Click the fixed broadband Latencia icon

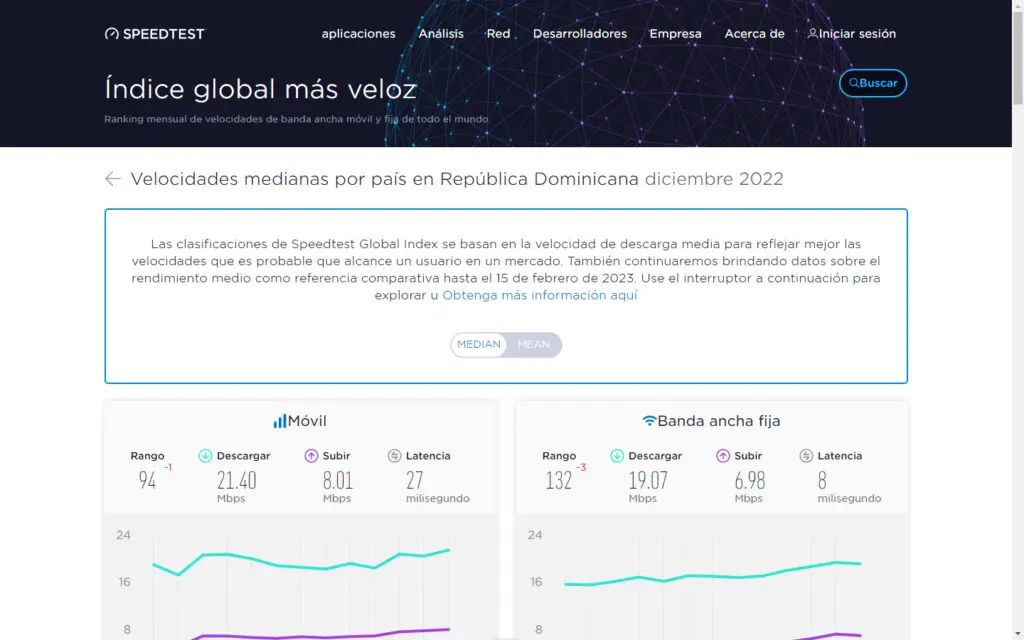click(x=806, y=456)
